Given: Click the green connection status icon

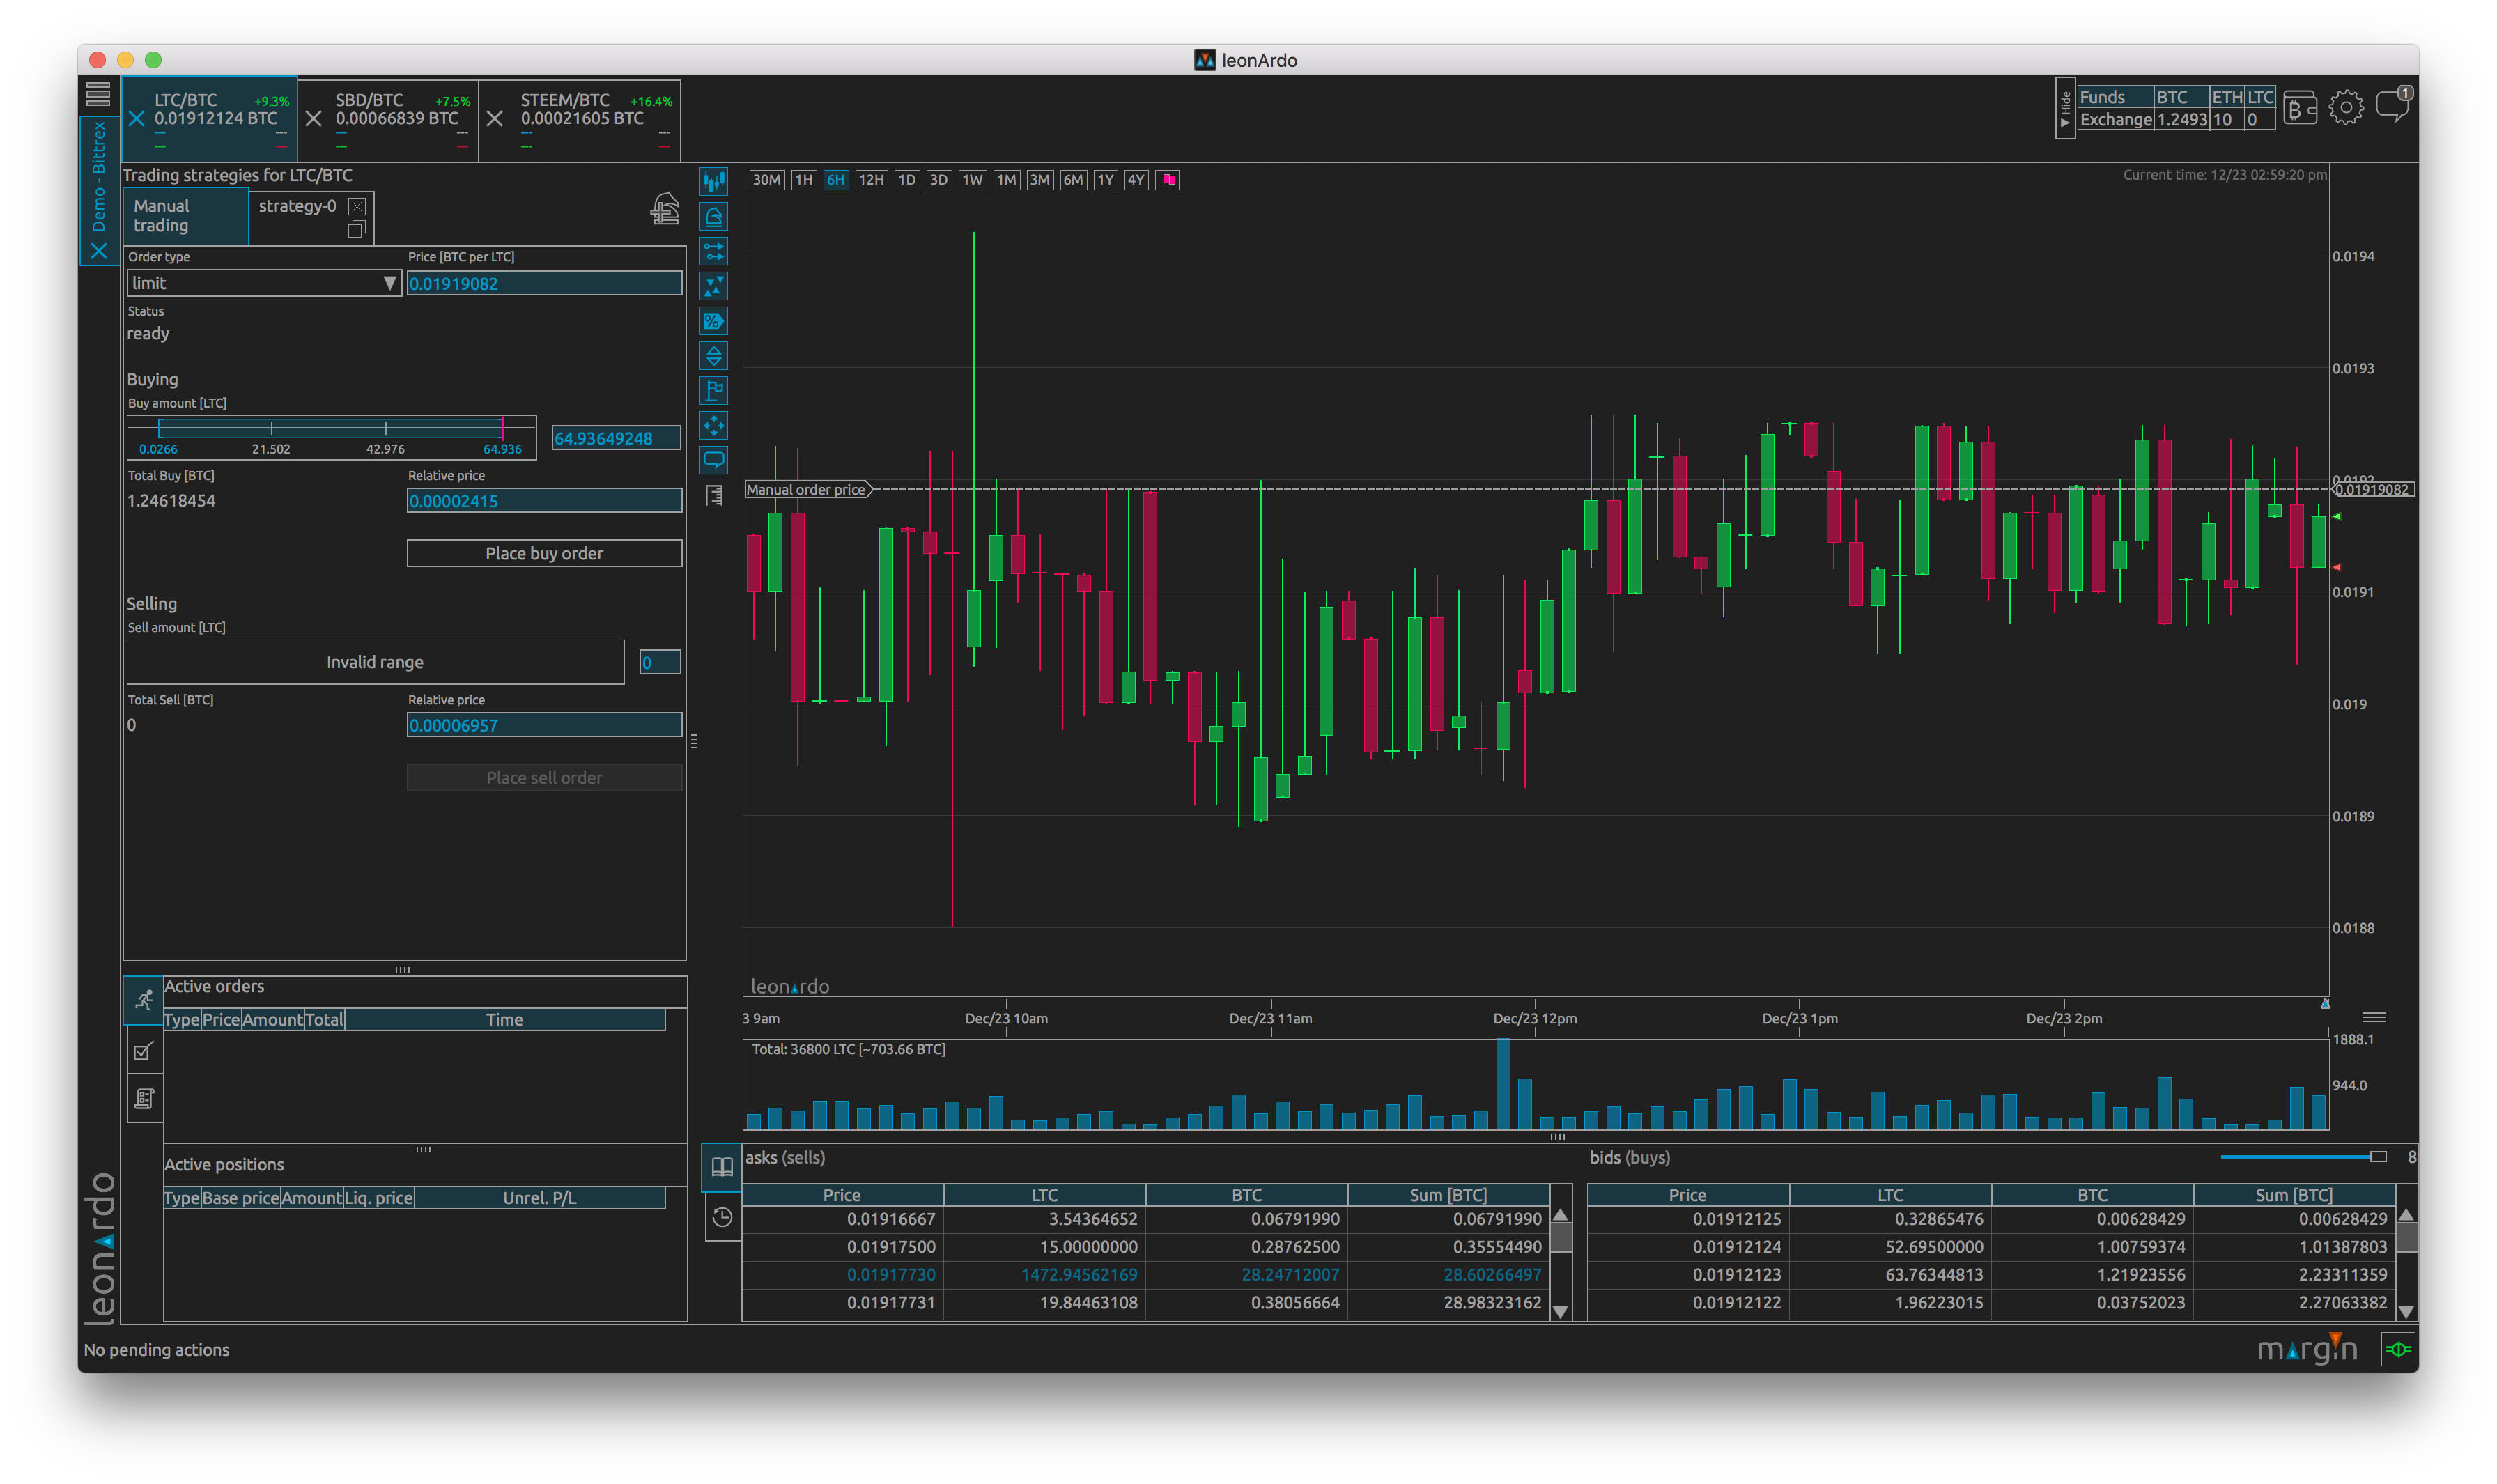Looking at the screenshot, I should (2398, 1350).
